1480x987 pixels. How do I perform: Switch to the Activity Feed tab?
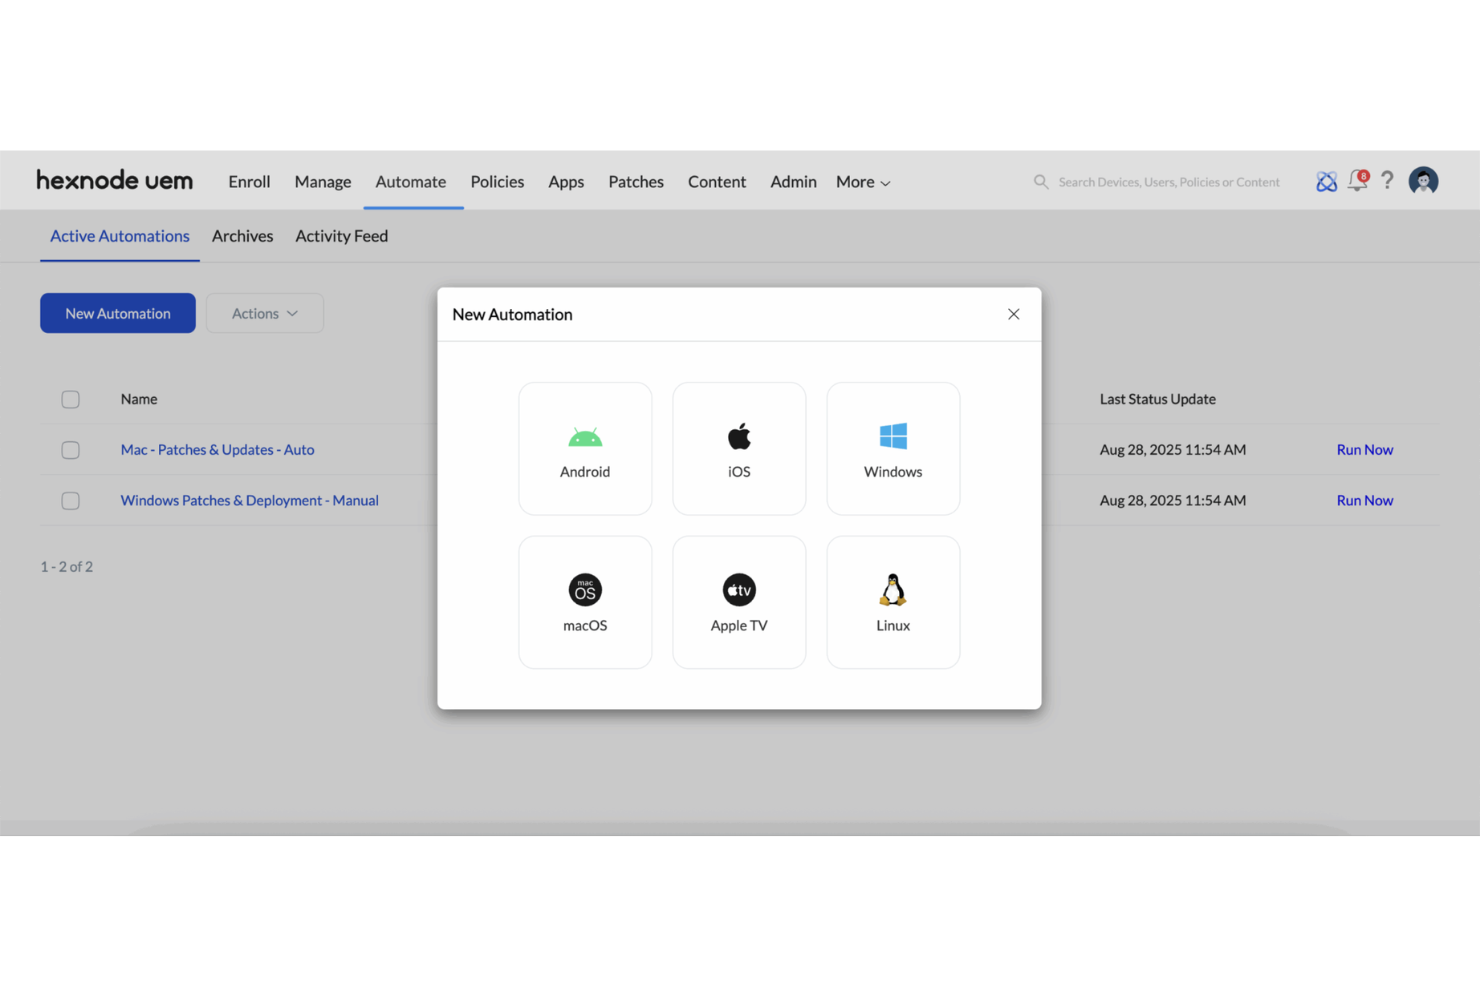341,236
